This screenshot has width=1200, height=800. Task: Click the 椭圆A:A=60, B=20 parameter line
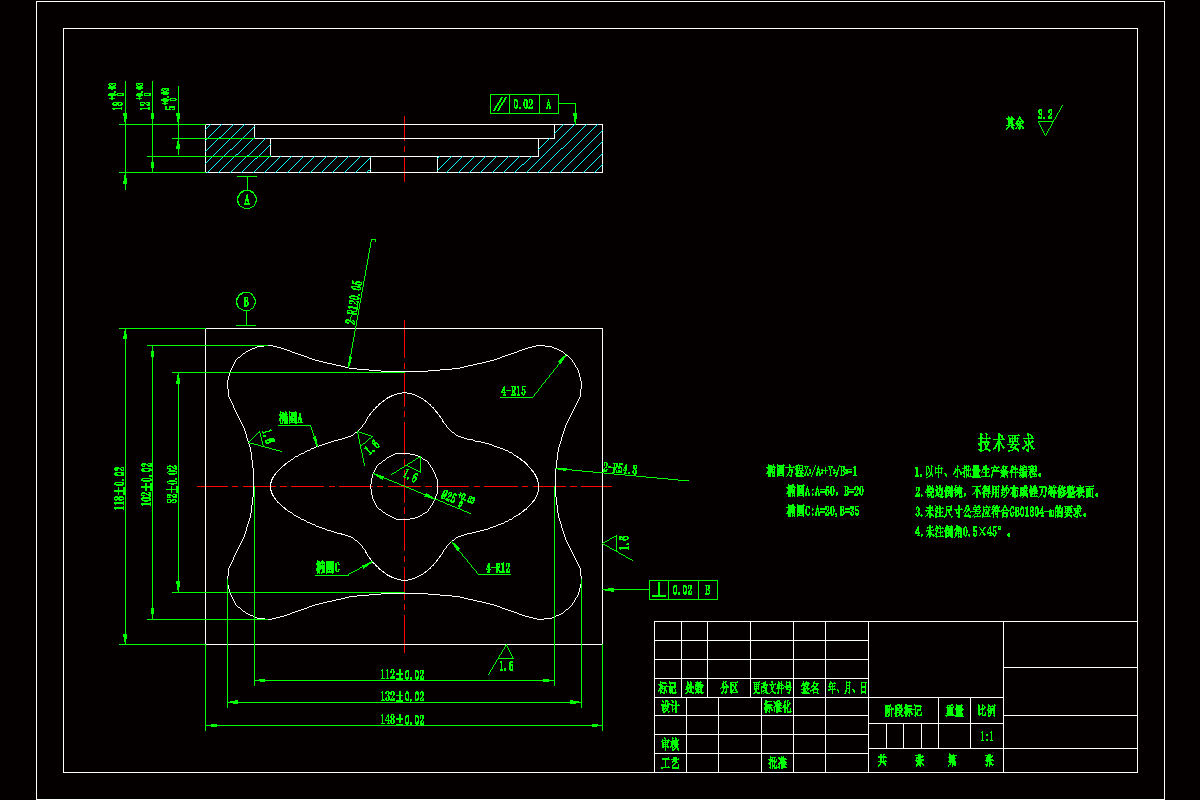click(825, 491)
